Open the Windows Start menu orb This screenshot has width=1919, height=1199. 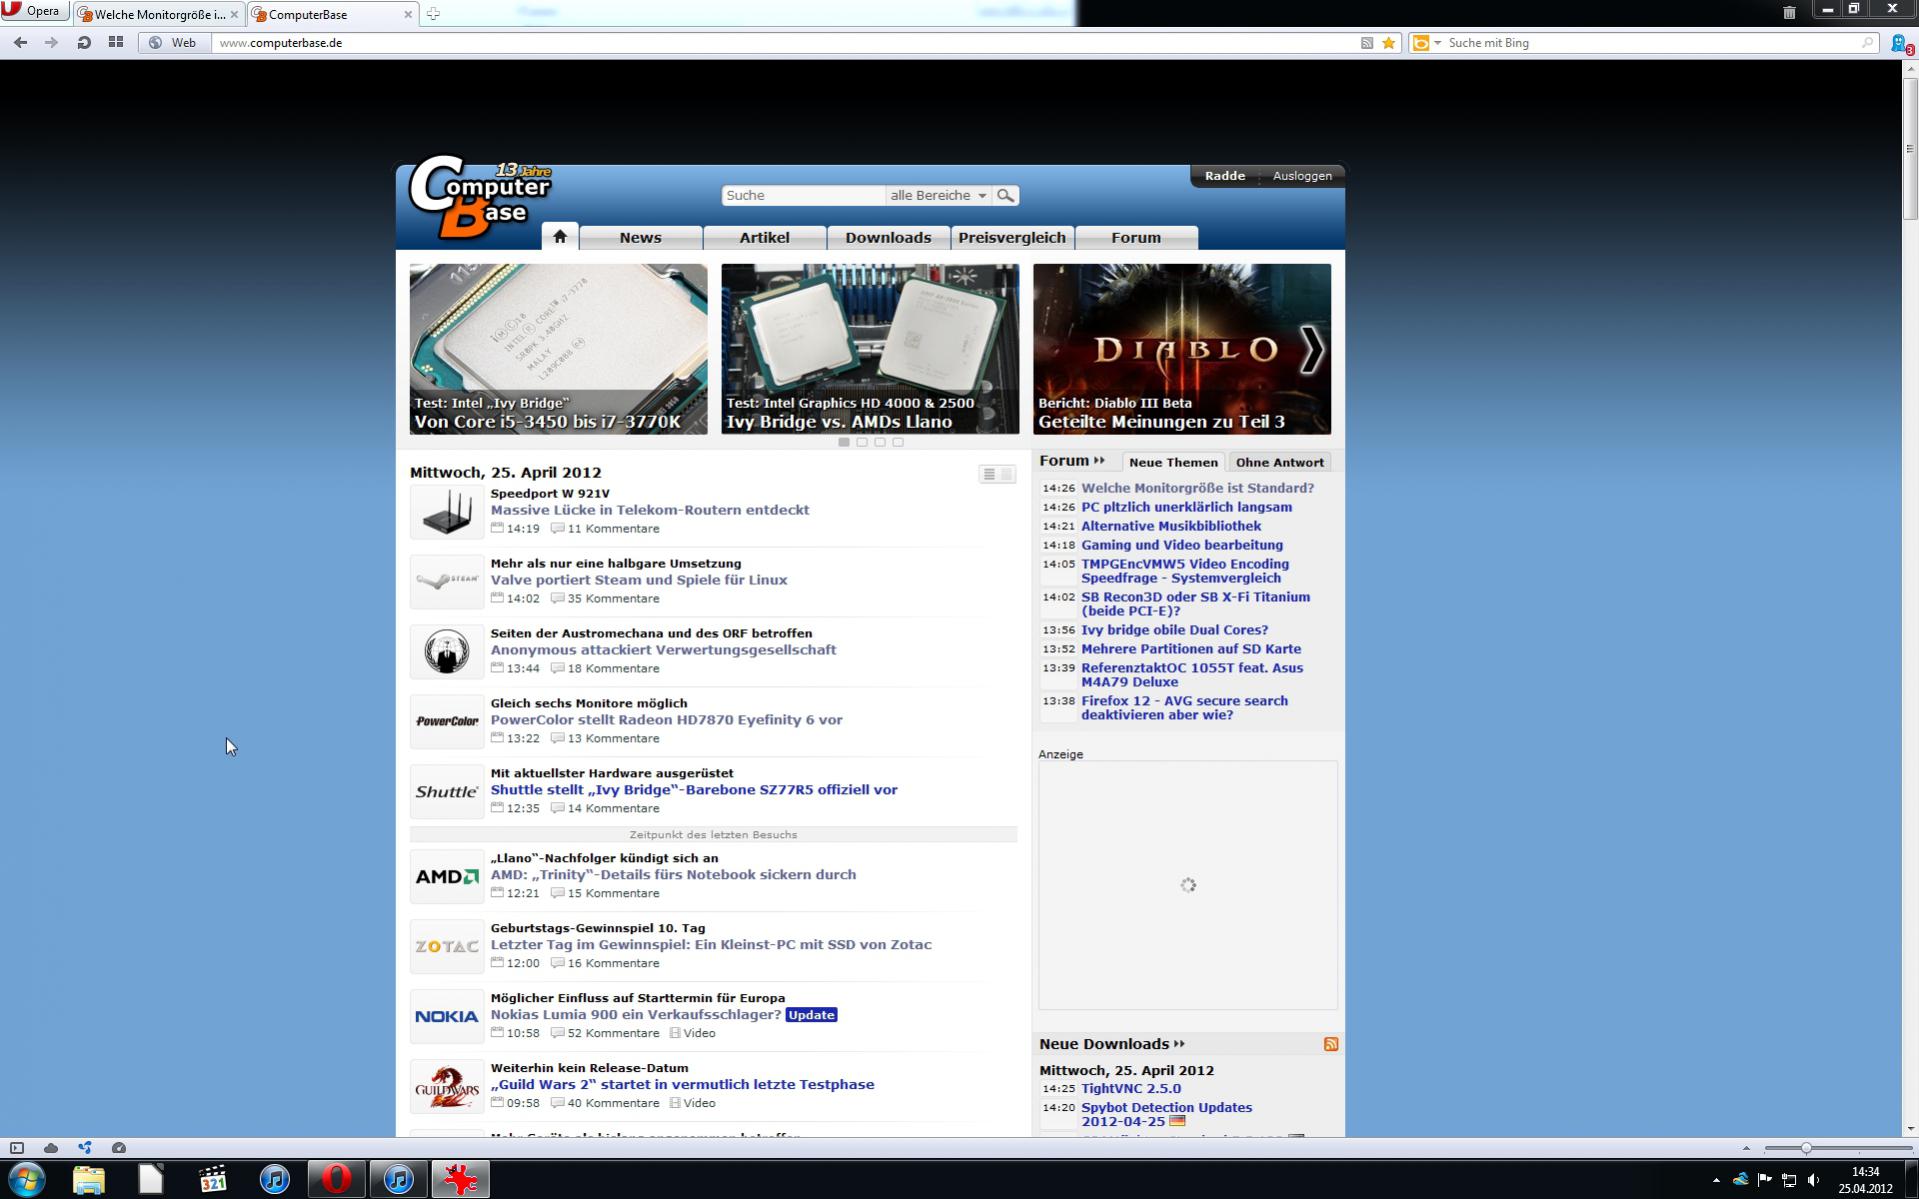point(26,1179)
